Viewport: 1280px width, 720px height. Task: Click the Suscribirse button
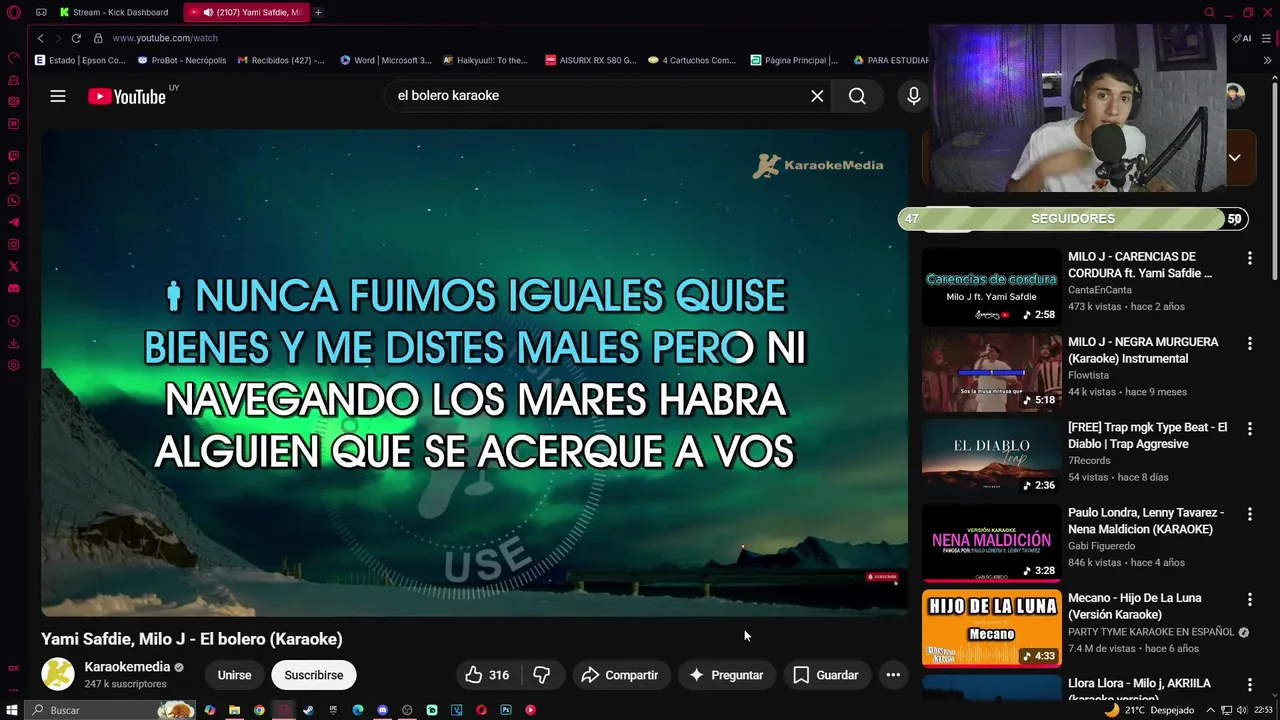click(314, 675)
